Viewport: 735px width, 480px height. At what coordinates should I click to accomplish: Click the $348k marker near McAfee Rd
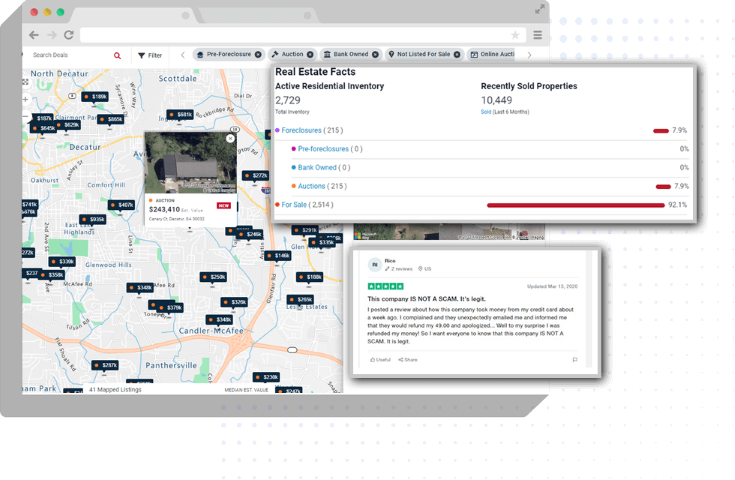[x=140, y=287]
